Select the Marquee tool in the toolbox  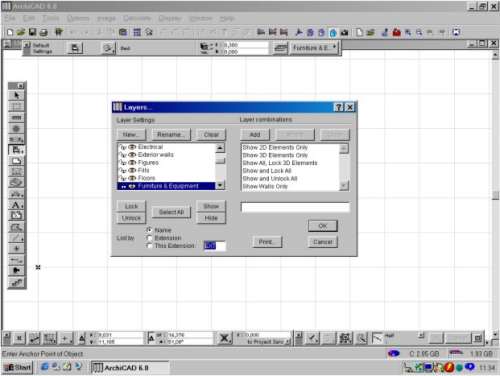16,107
